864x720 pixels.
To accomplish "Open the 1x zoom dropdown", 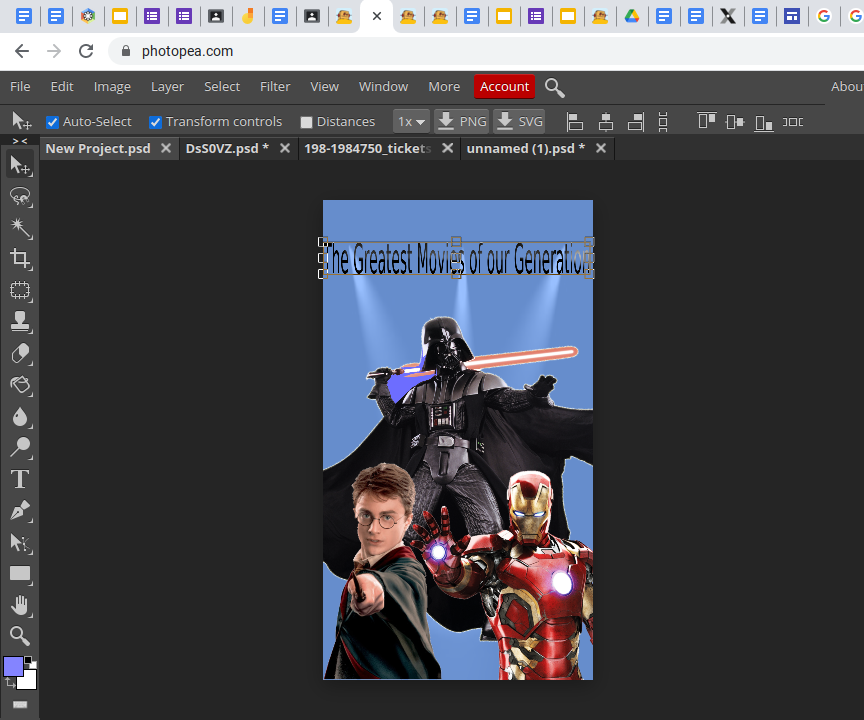I will pyautogui.click(x=411, y=121).
